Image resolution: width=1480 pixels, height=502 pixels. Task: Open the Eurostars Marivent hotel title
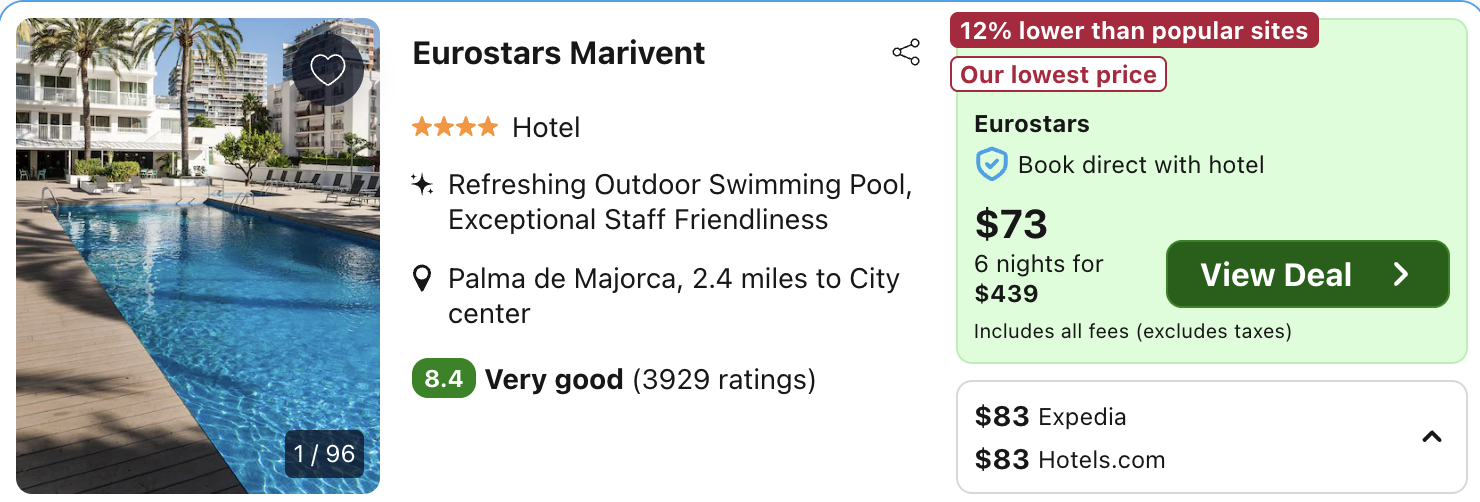click(559, 53)
